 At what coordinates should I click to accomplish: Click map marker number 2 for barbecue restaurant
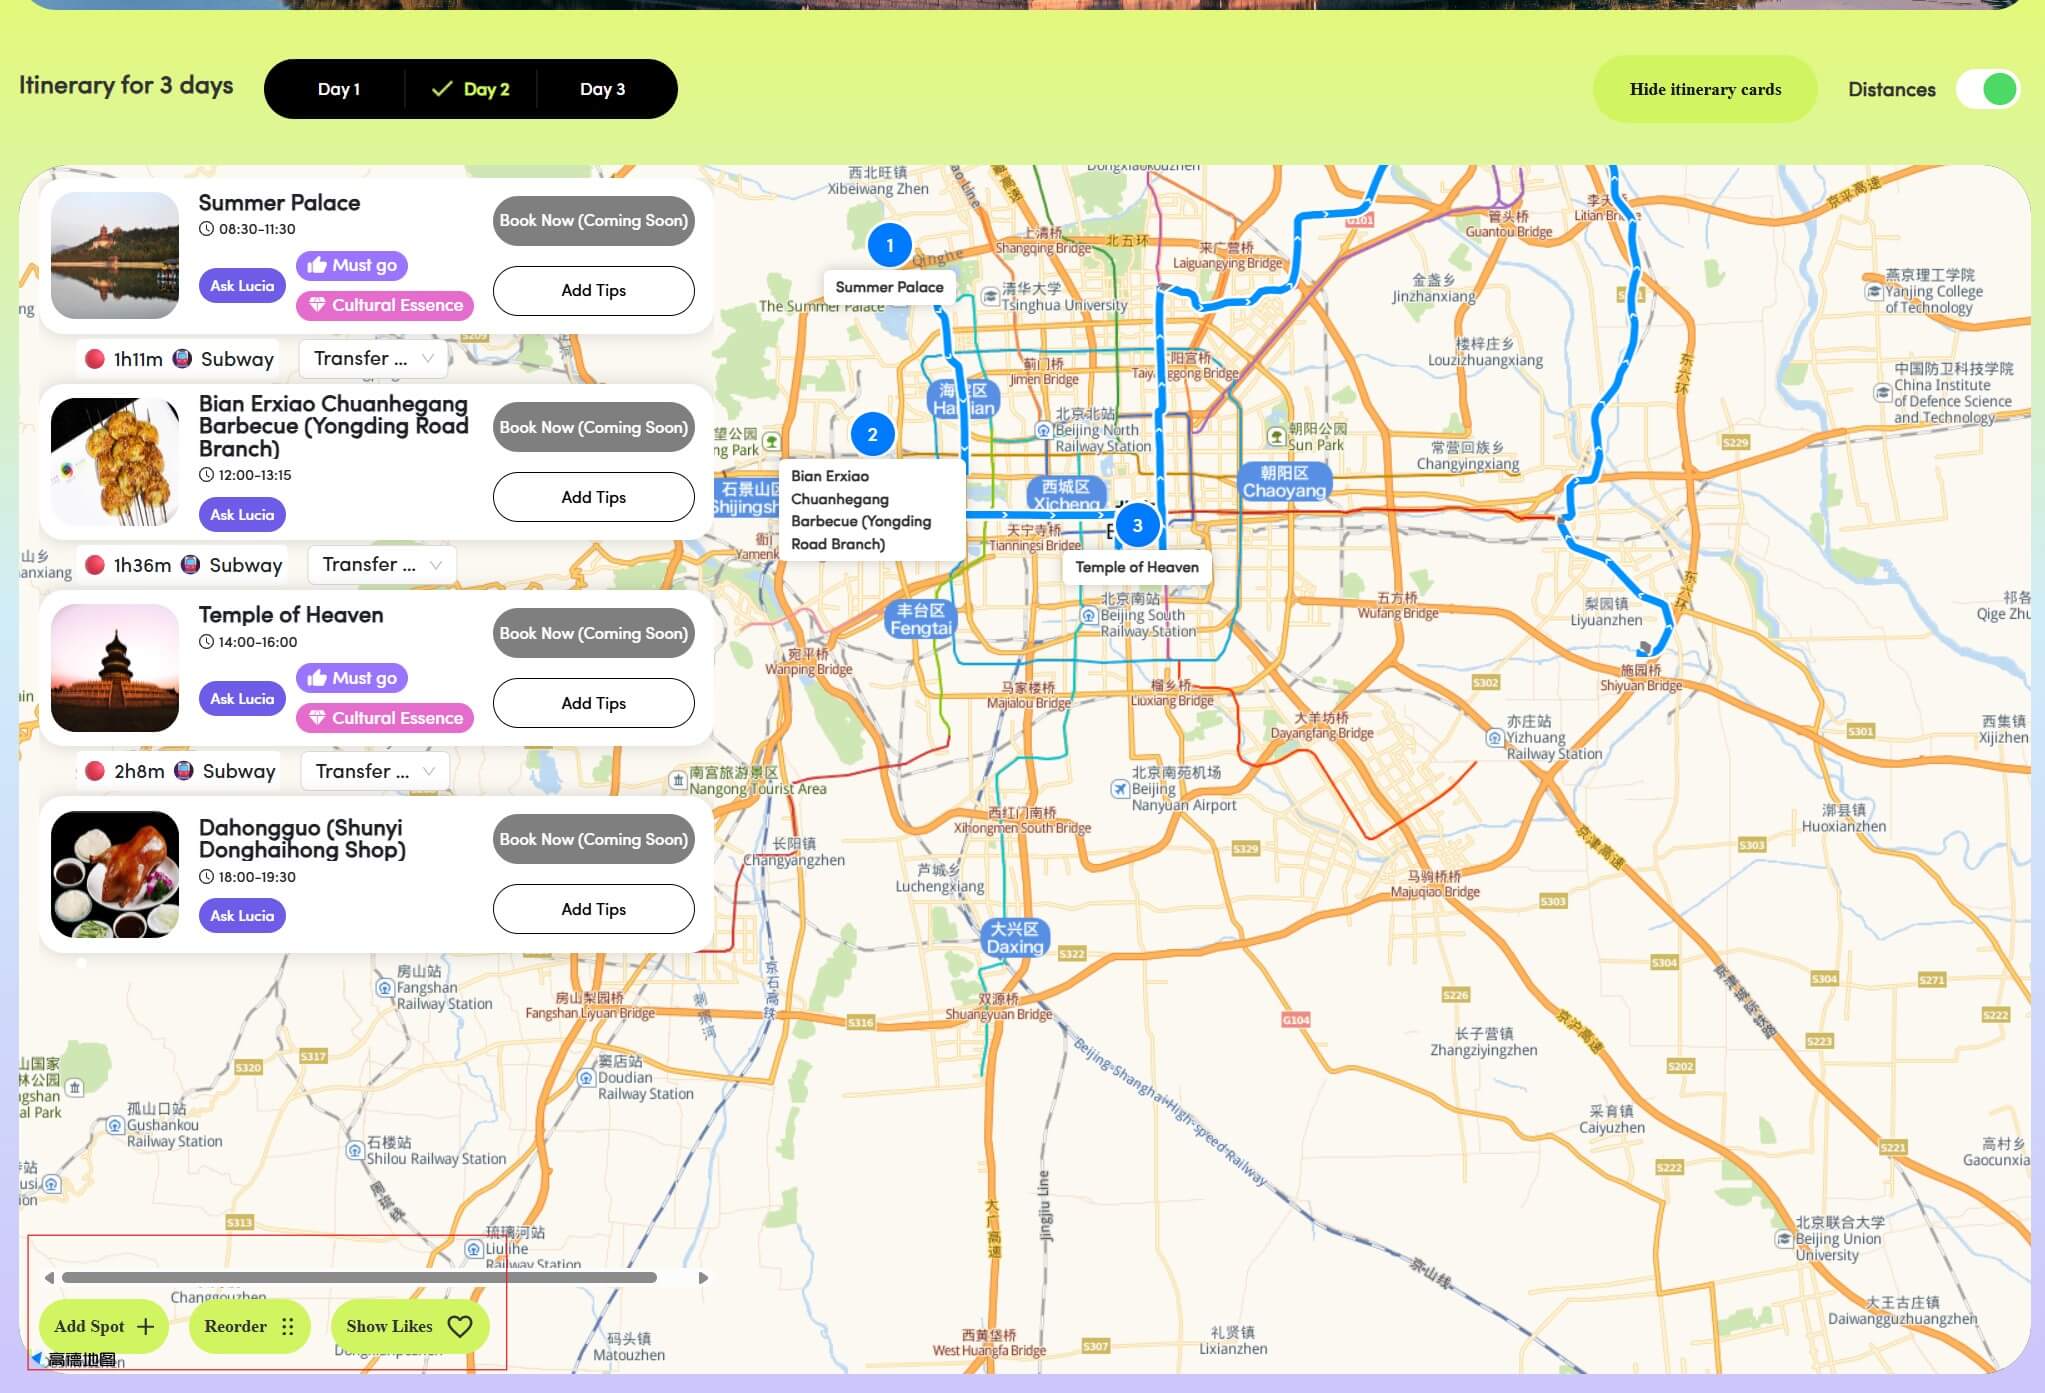coord(872,434)
